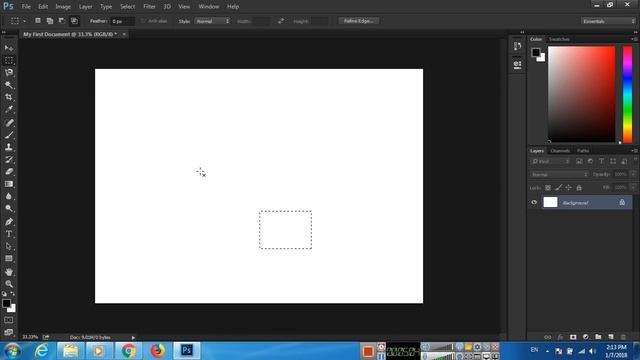Image resolution: width=640 pixels, height=360 pixels.
Task: Toggle Lock all icon in Layers
Action: [579, 188]
